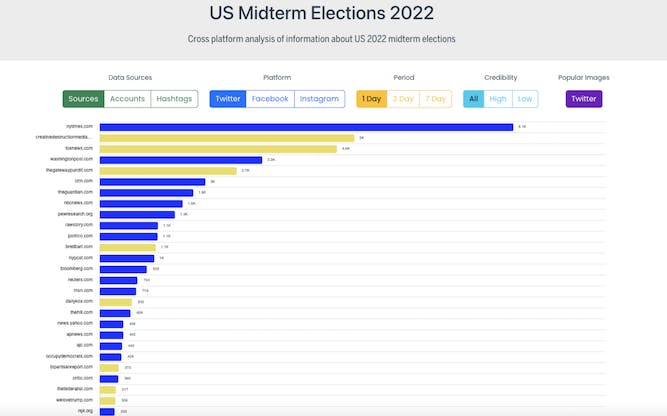Screen dimensions: 667x416
Task: Select the Sources data source button
Action: pos(84,99)
